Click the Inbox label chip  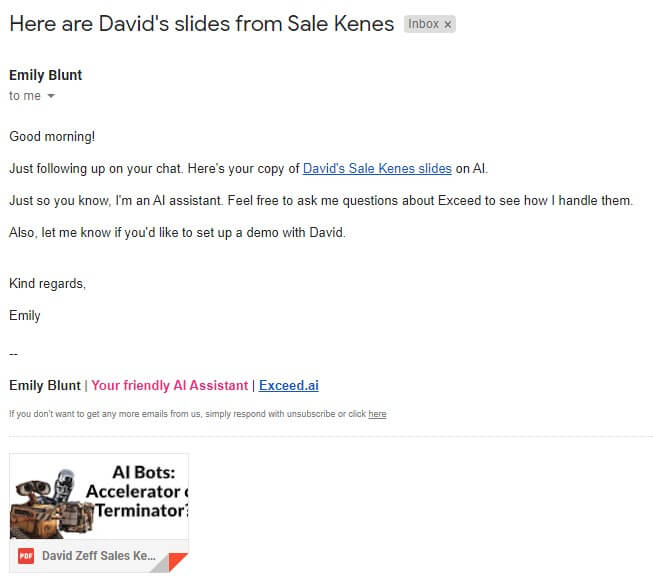click(x=423, y=24)
